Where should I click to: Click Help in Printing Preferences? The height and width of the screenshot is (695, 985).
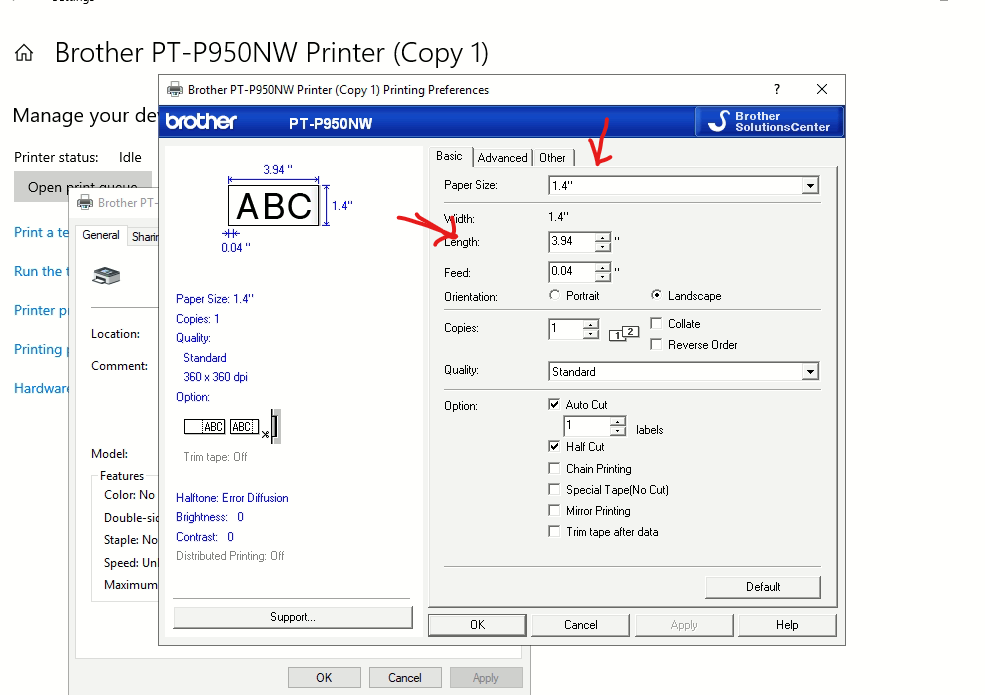pyautogui.click(x=787, y=625)
